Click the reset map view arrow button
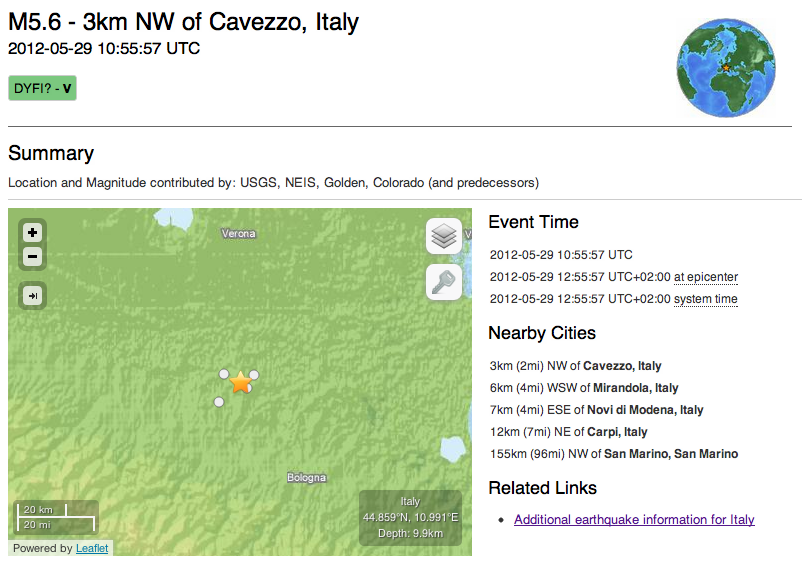 pyautogui.click(x=33, y=295)
